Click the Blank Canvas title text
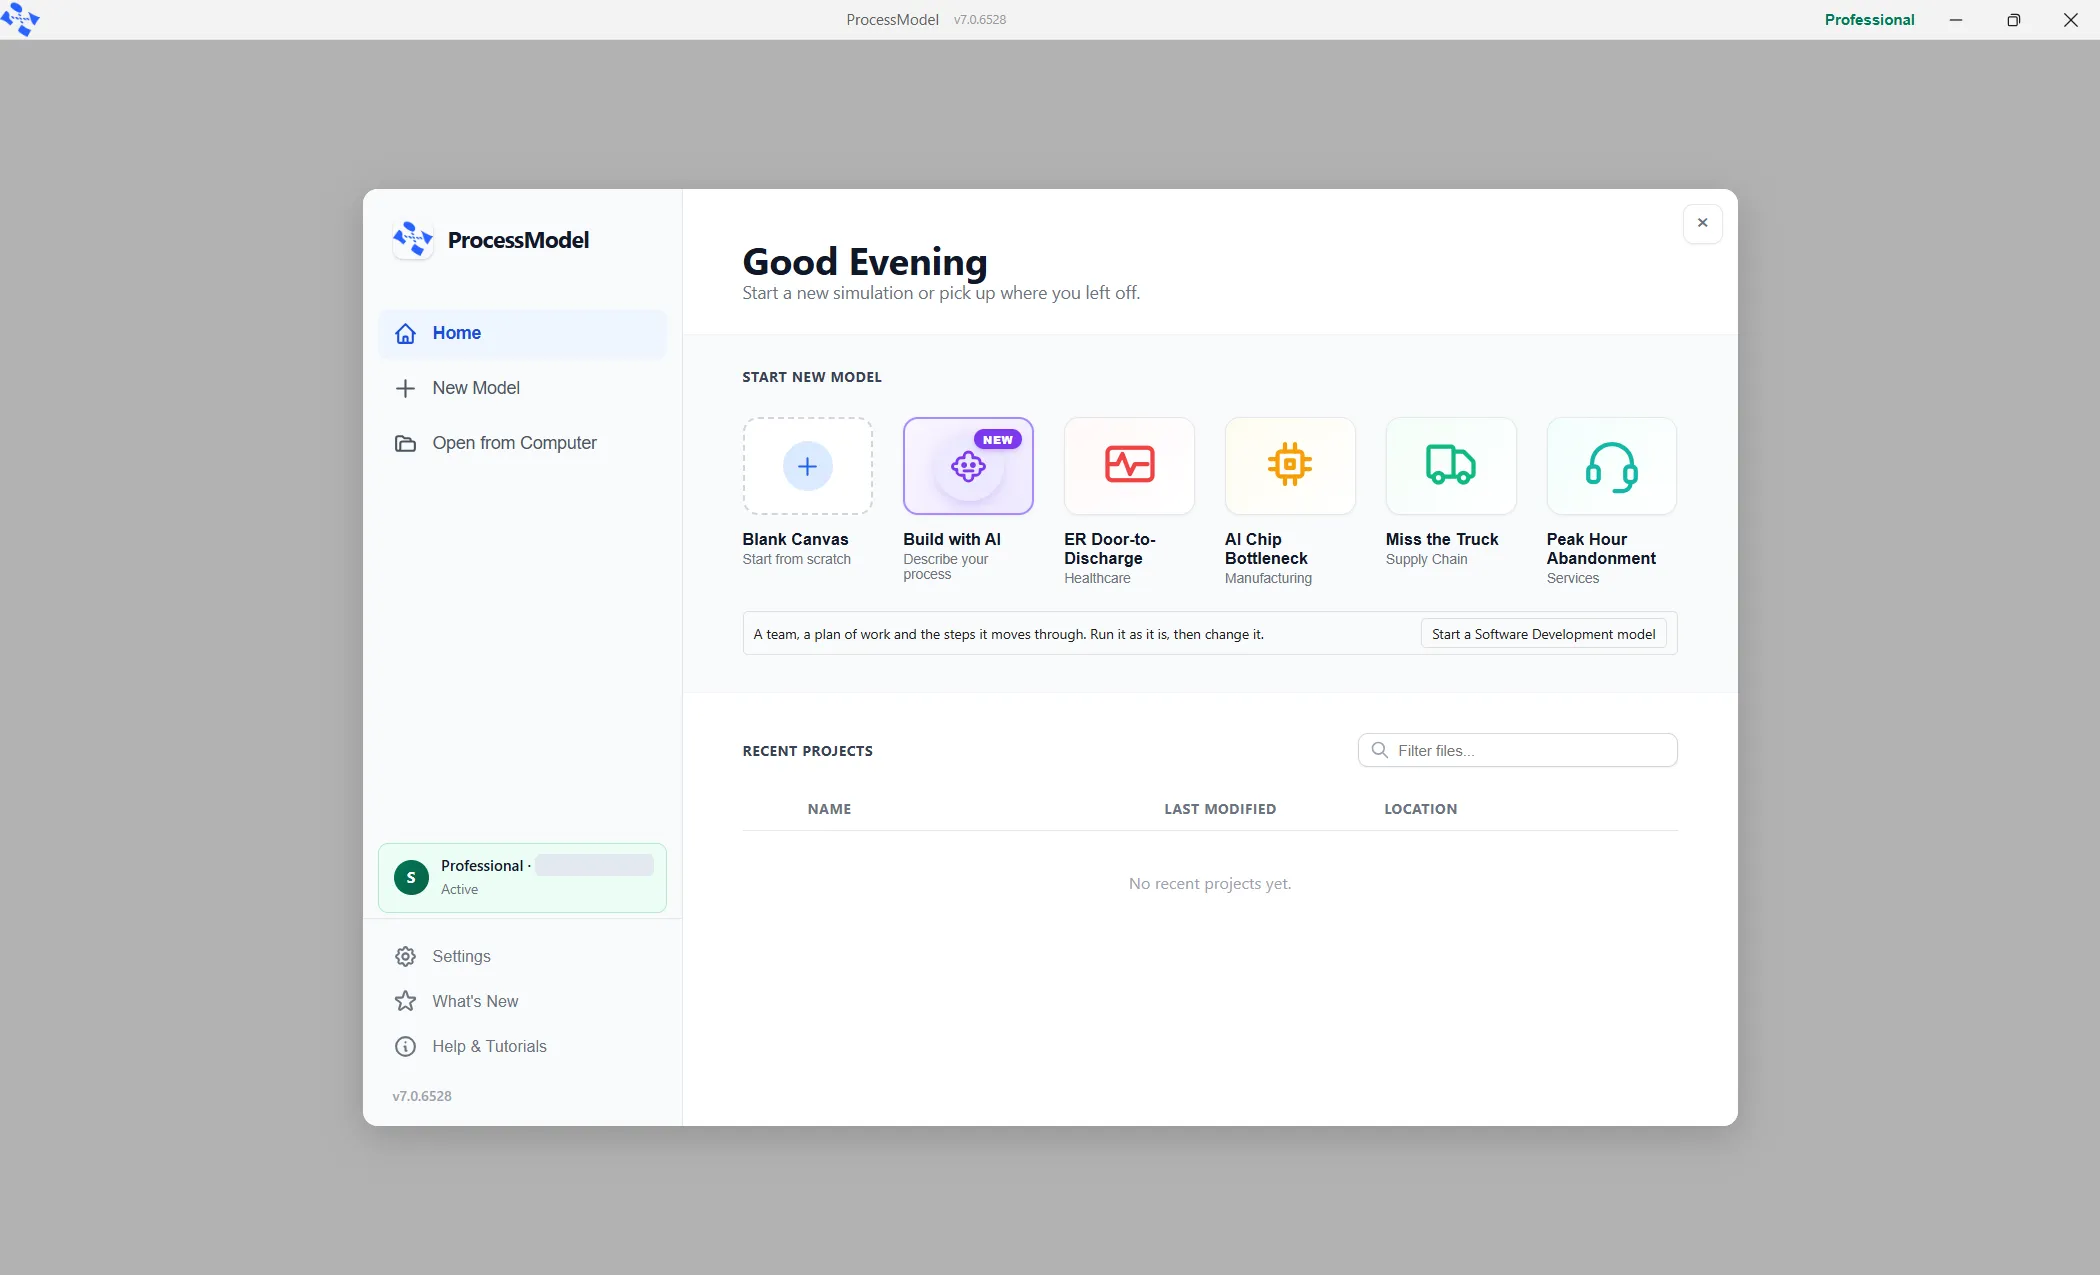Viewport: 2100px width, 1275px height. 795,539
